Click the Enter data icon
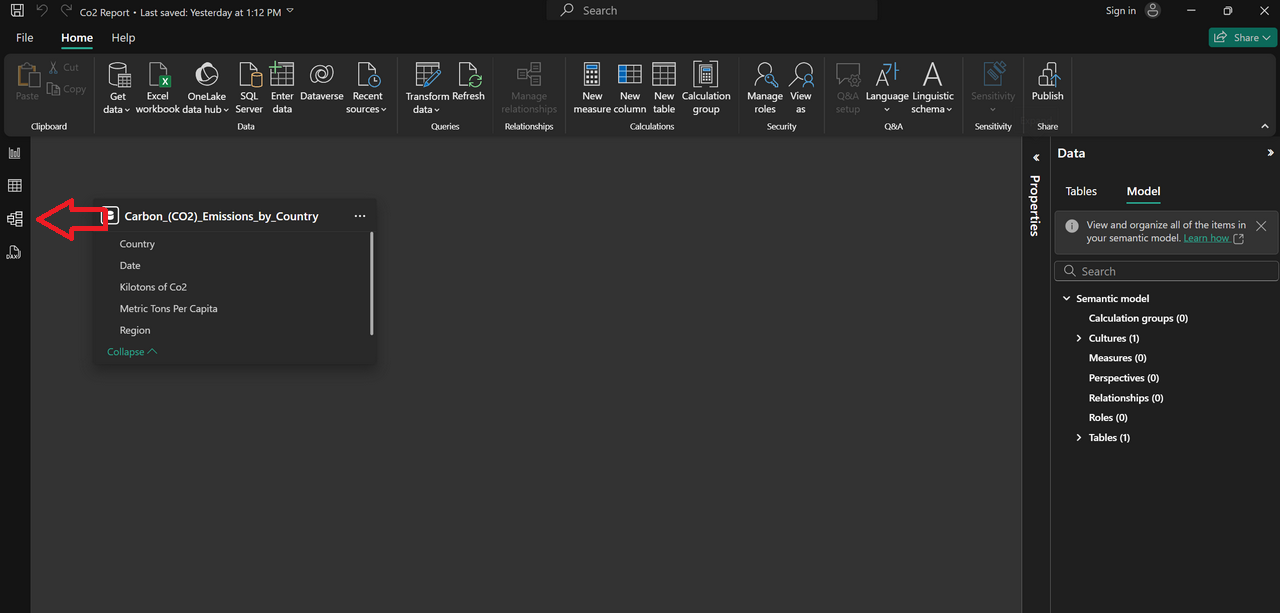This screenshot has width=1280, height=613. pos(282,74)
